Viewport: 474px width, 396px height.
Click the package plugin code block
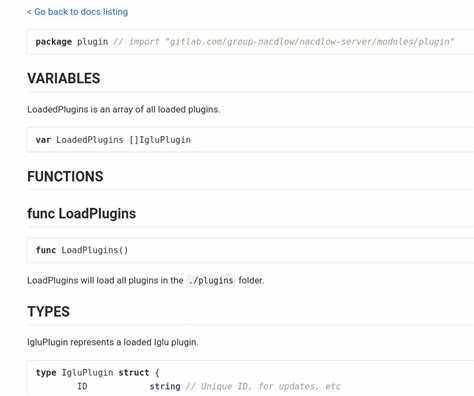click(x=250, y=42)
